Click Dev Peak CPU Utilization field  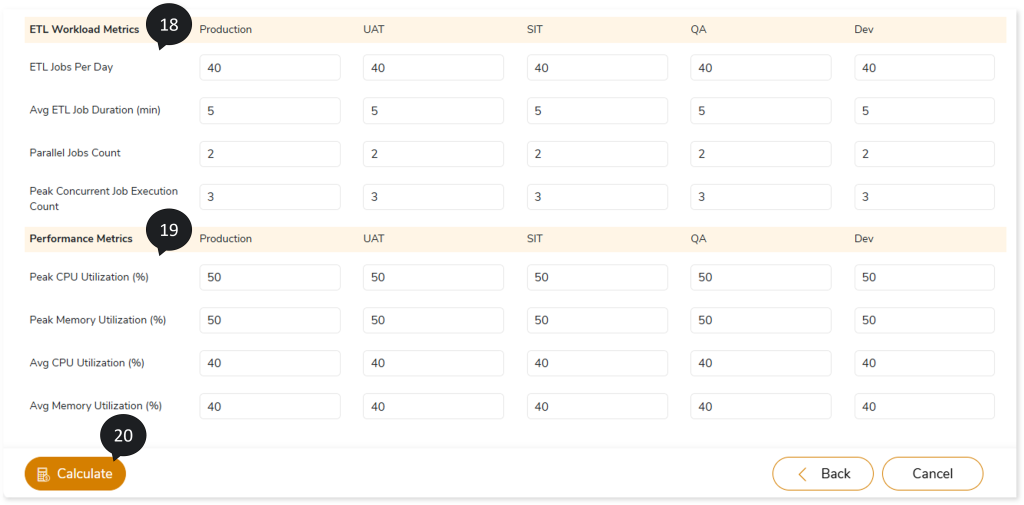(925, 277)
